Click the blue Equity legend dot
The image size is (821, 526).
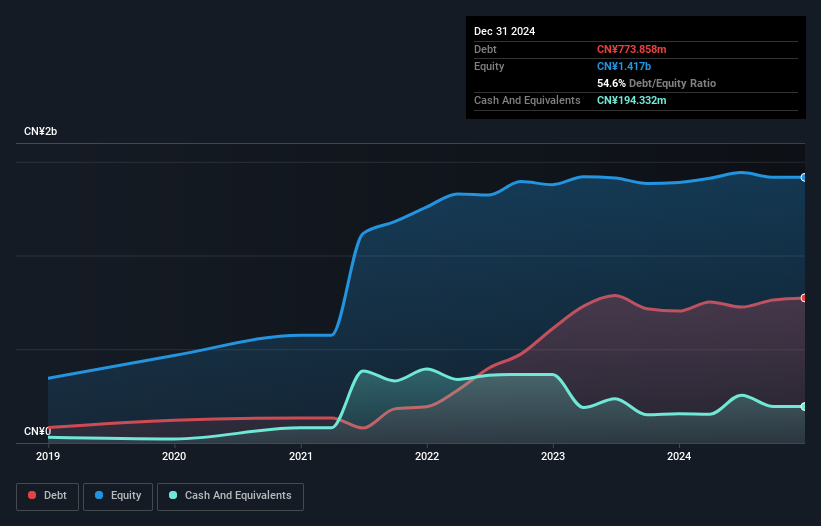99,495
